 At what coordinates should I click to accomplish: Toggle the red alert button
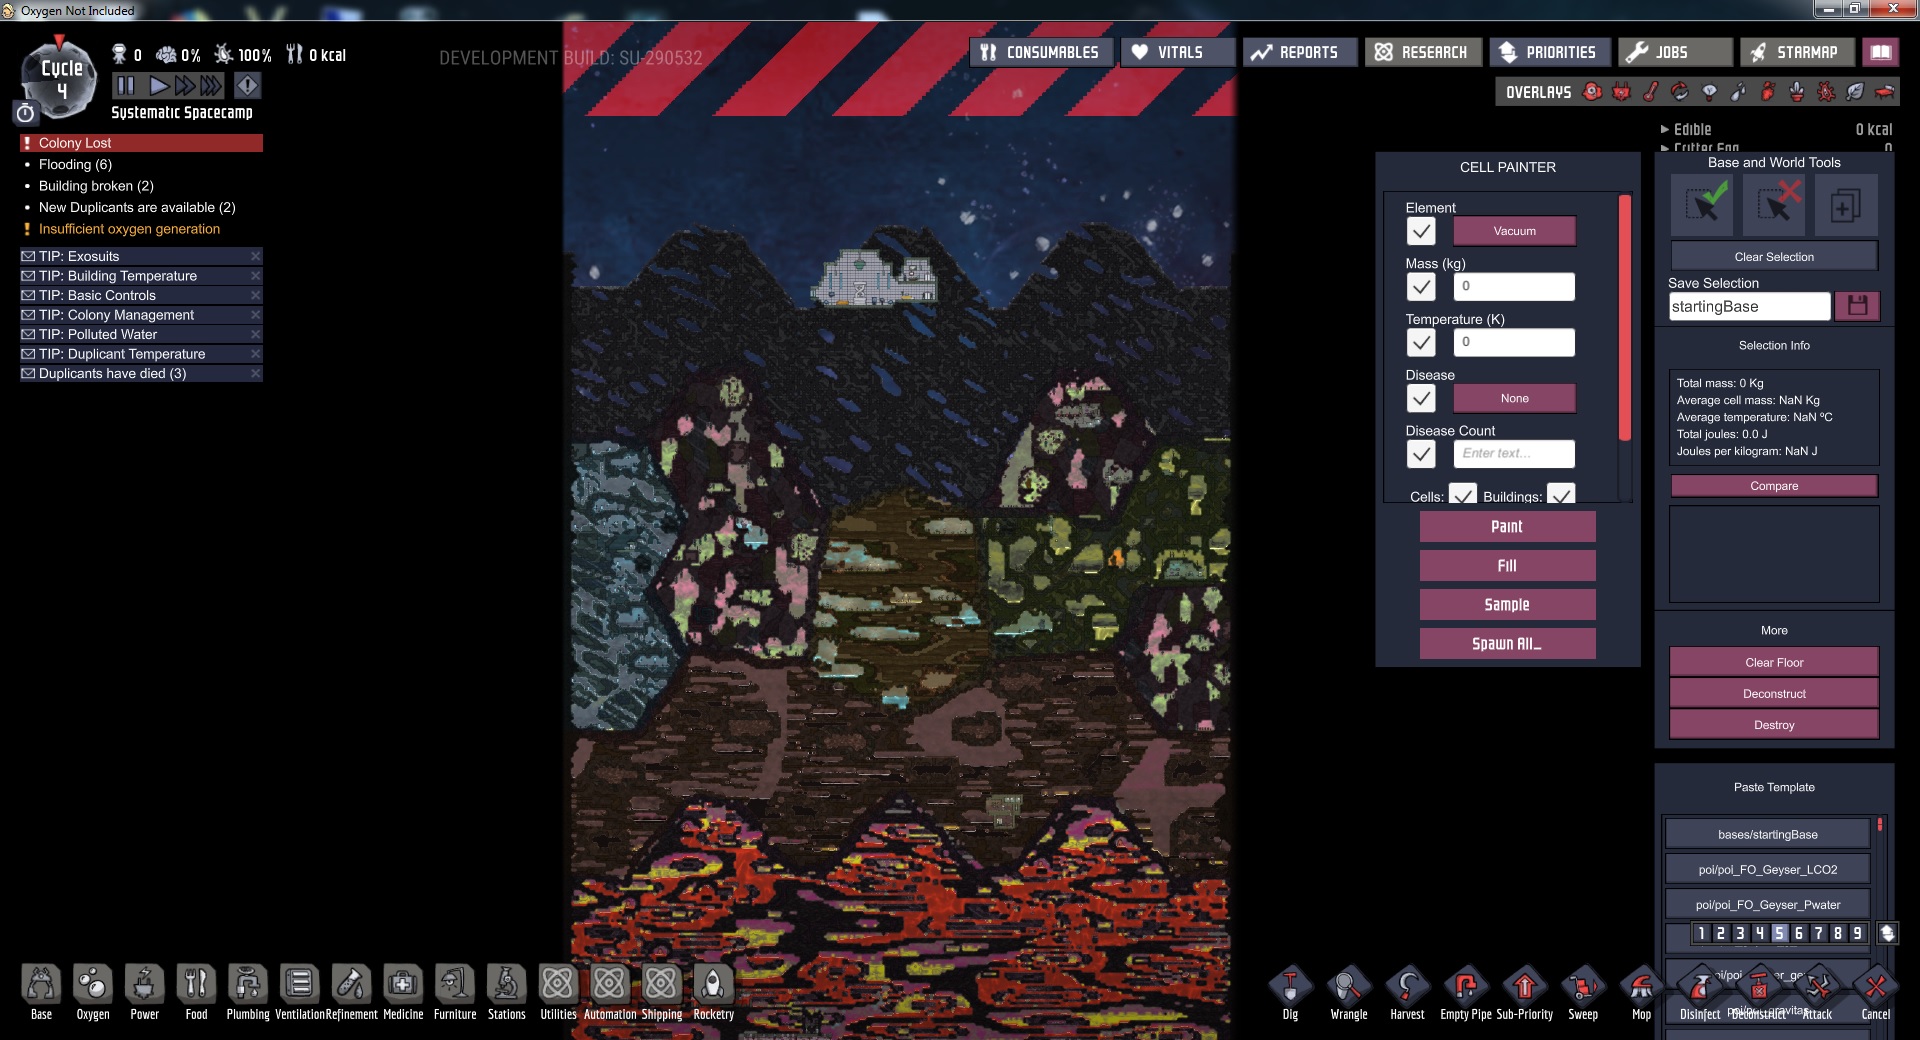pos(247,86)
